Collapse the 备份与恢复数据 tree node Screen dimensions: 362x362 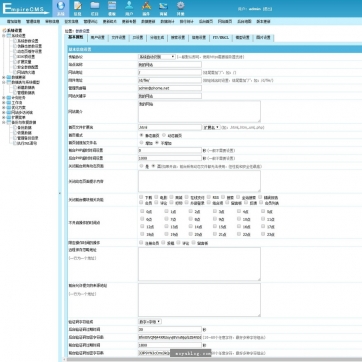pos(4,122)
